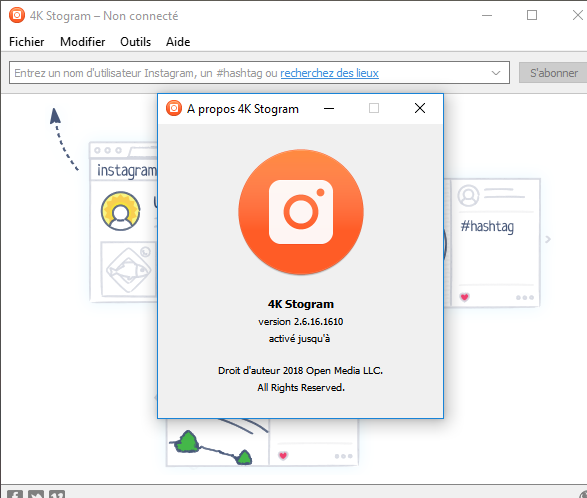Click the large orange camera logo
Image resolution: width=587 pixels, height=498 pixels.
pos(301,212)
